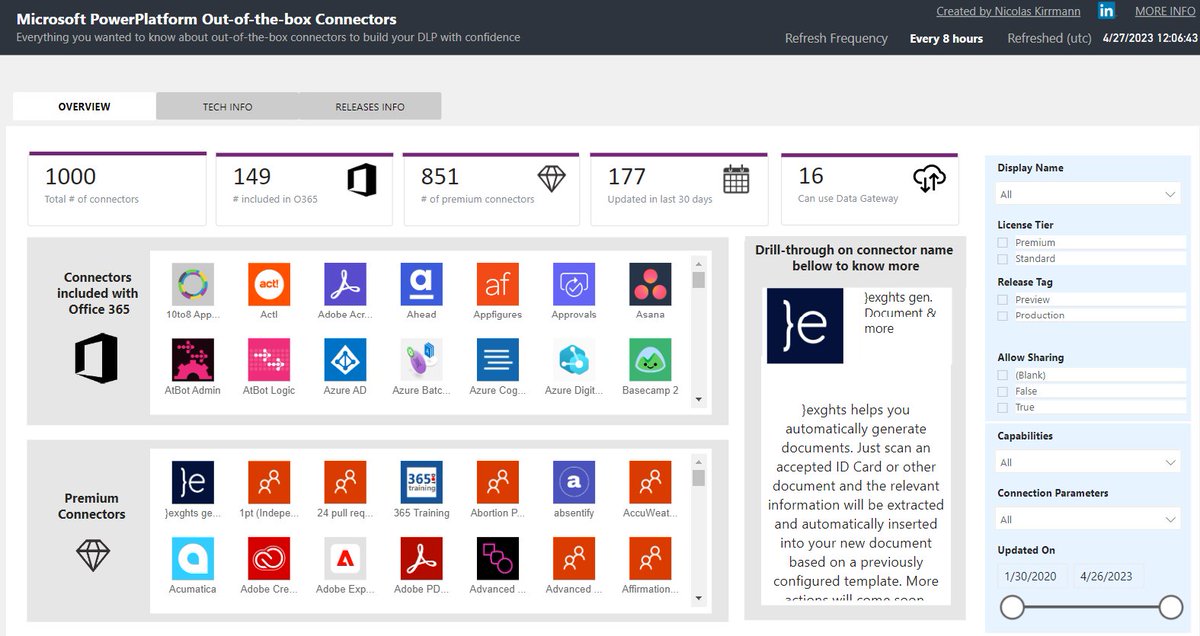
Task: Expand the Capabilities dropdown
Action: pos(1090,462)
